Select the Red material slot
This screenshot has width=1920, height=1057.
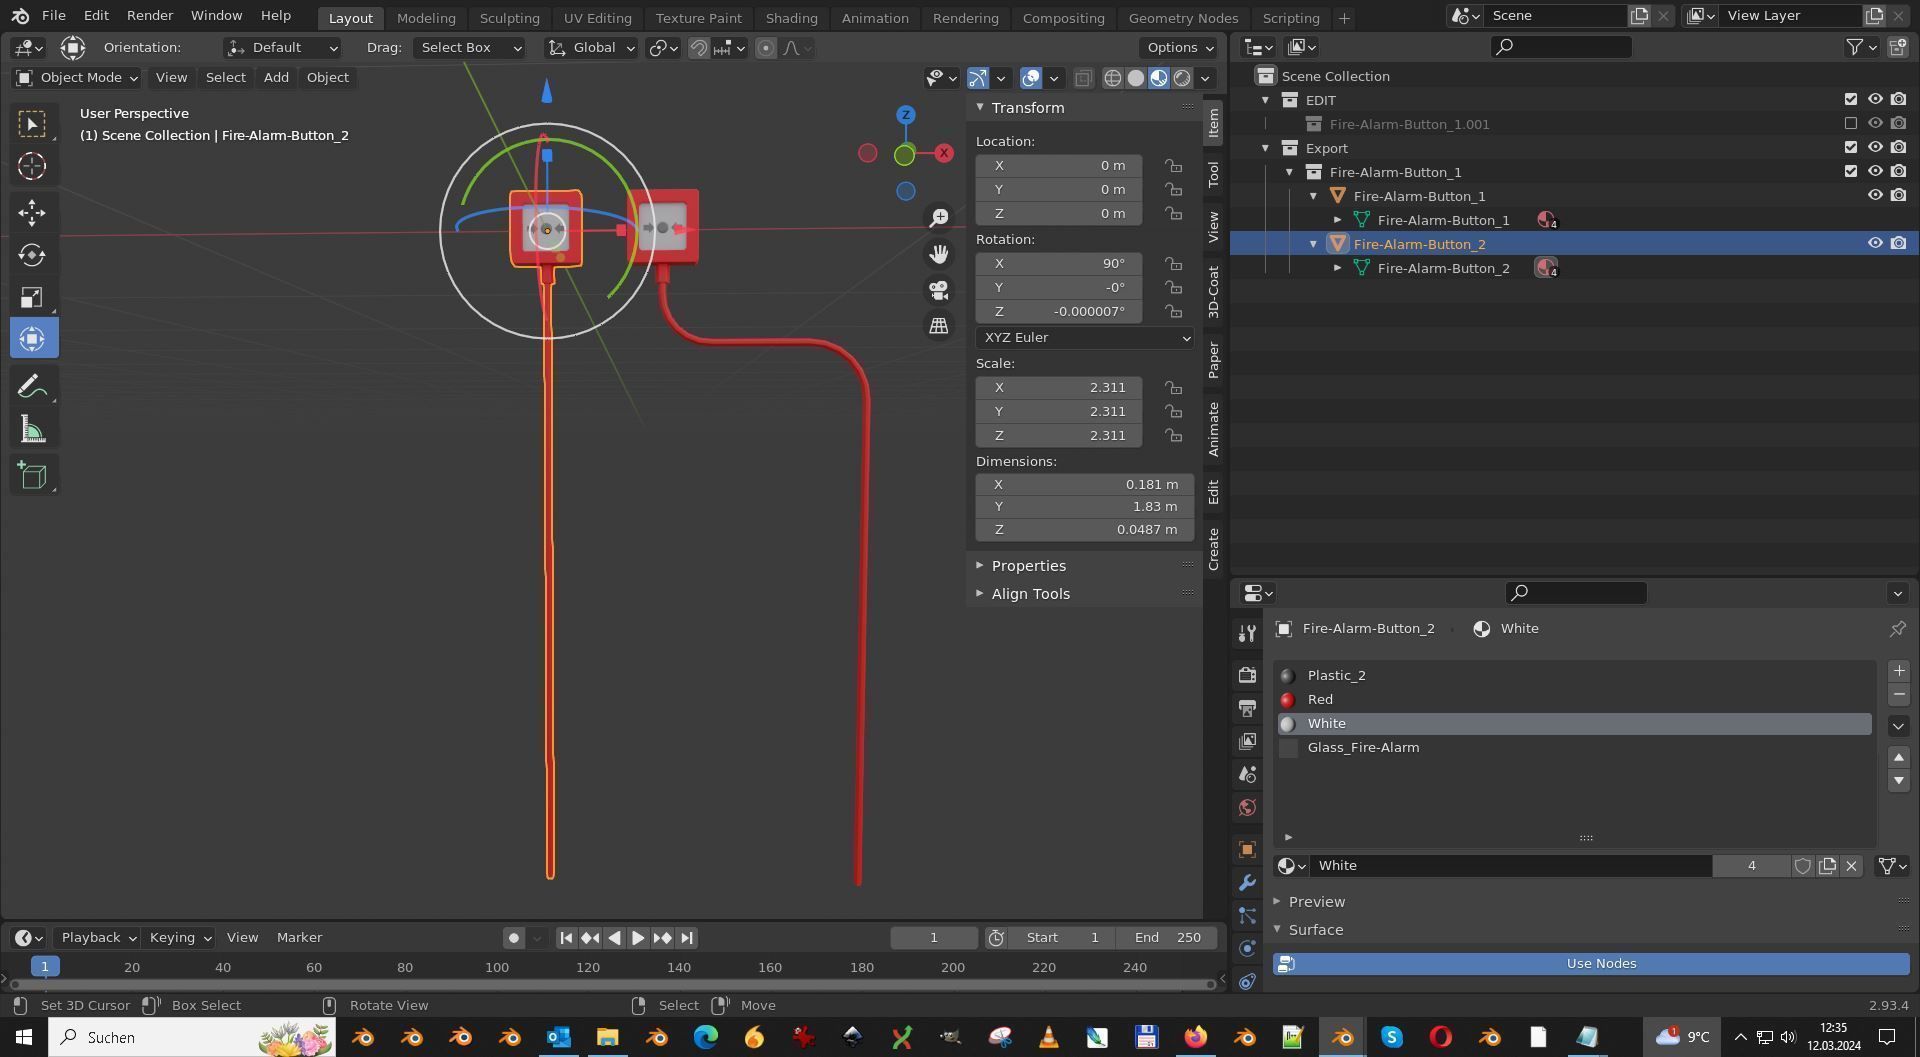(x=1574, y=700)
